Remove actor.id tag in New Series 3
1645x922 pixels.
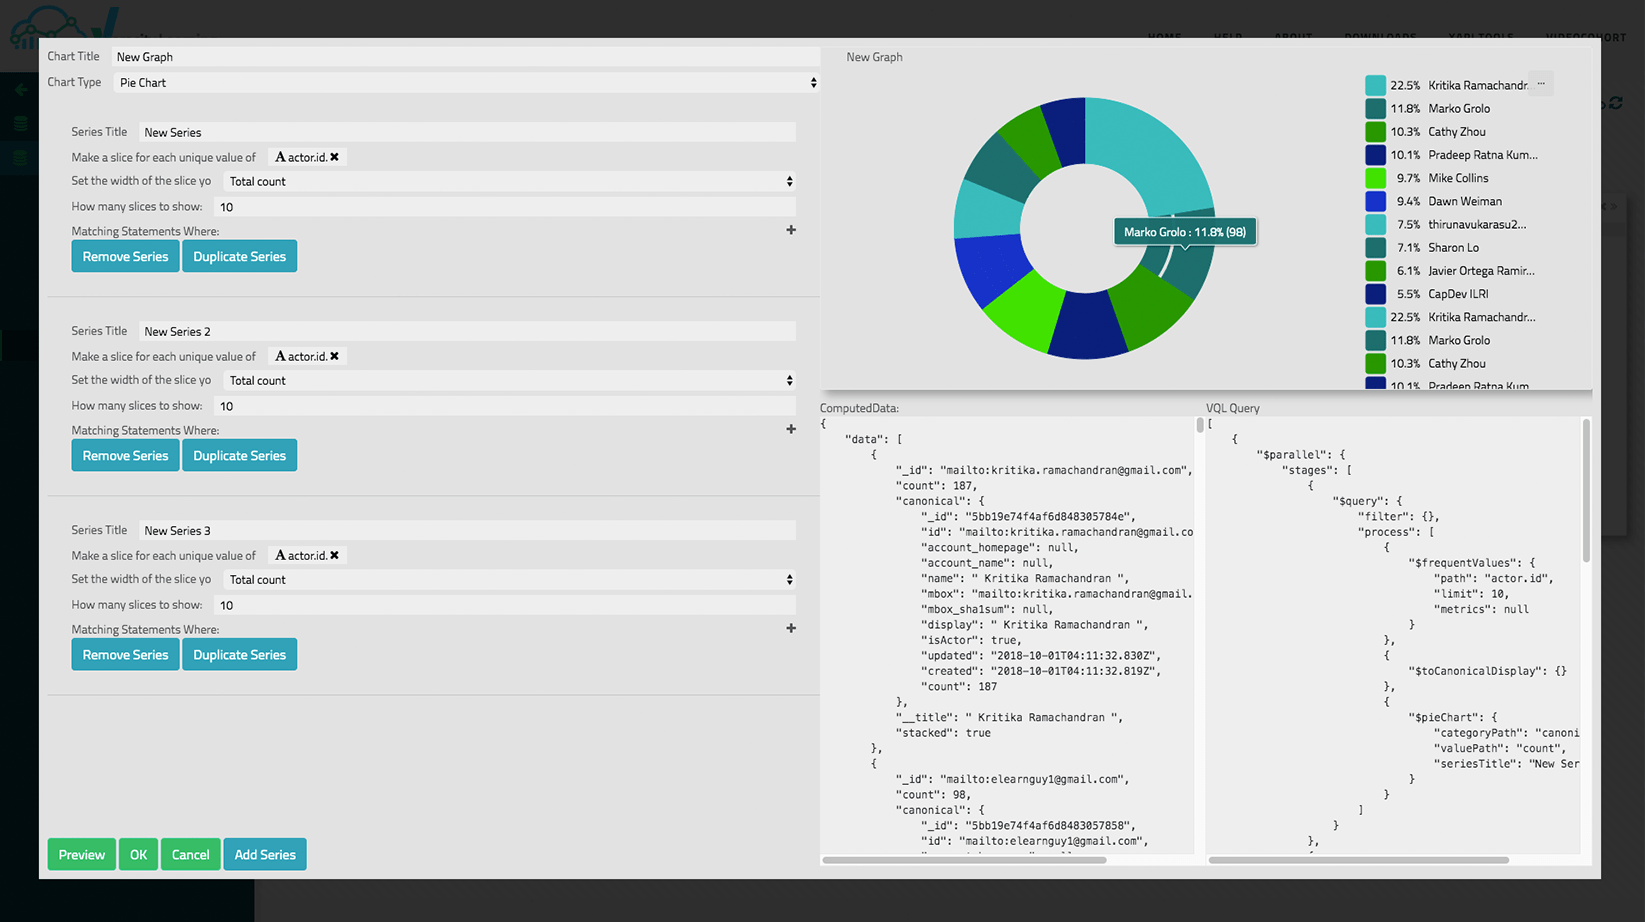pyautogui.click(x=334, y=555)
